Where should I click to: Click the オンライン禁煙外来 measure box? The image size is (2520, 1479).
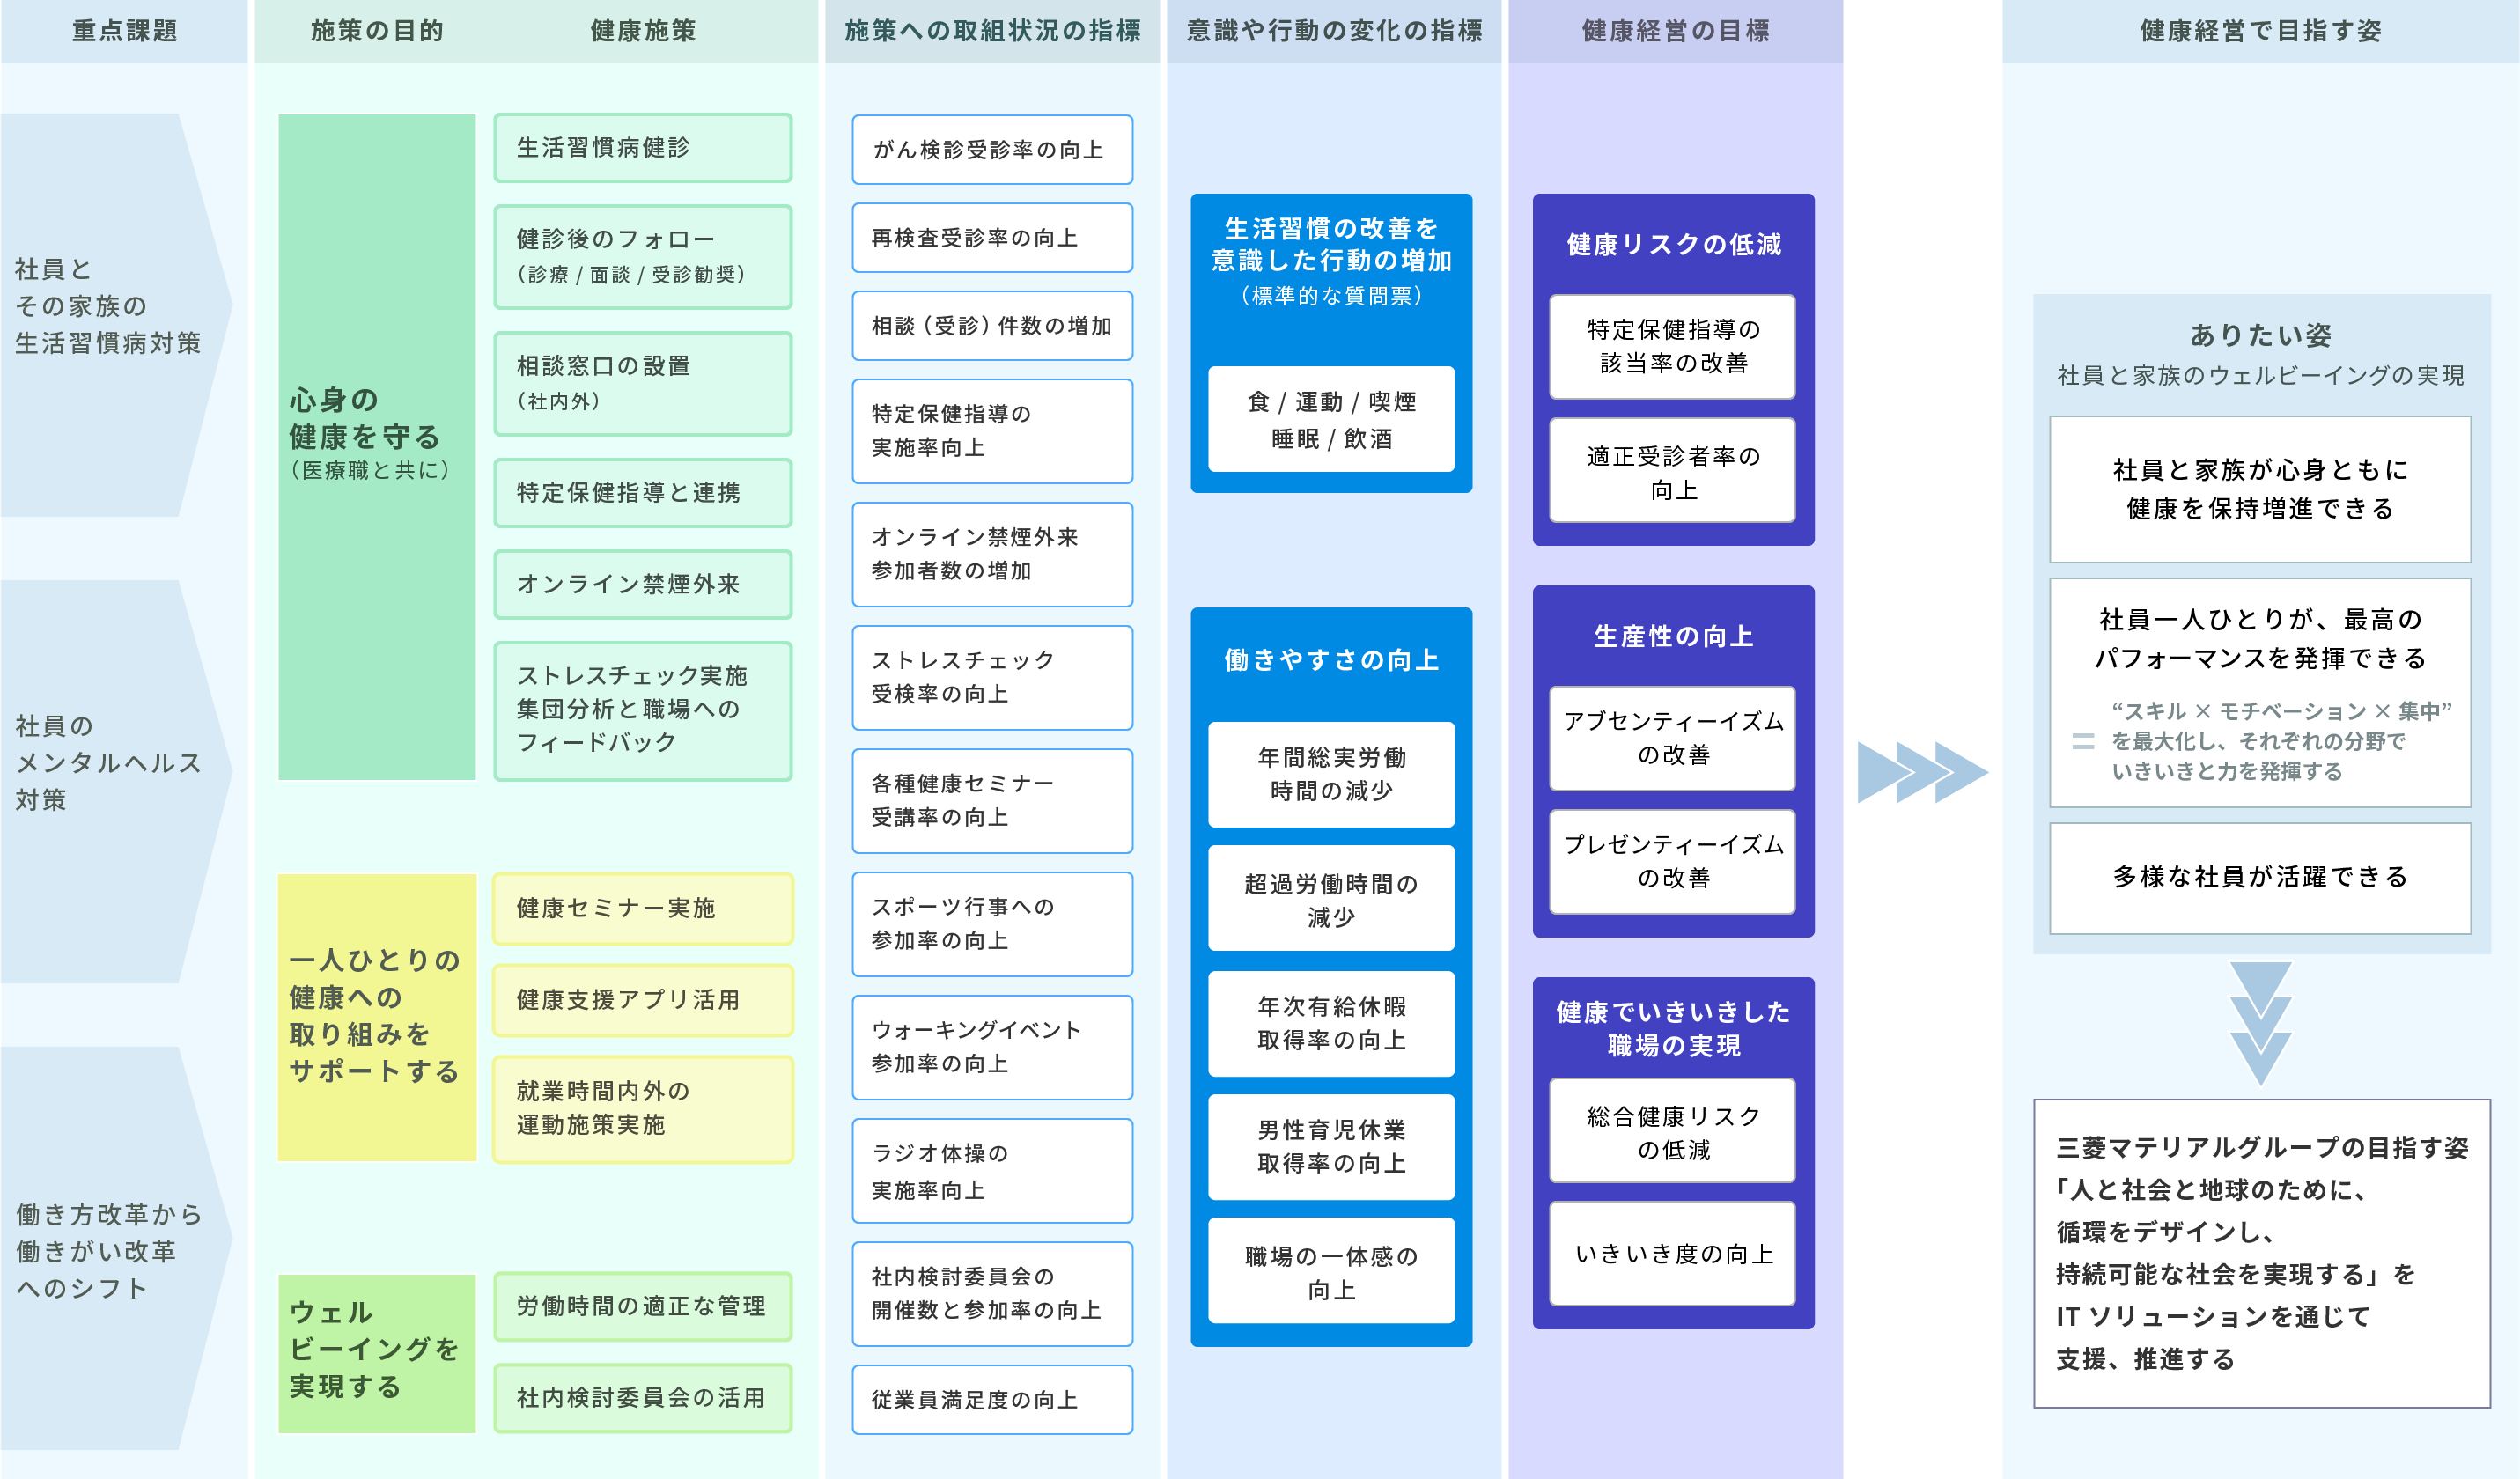pyautogui.click(x=643, y=584)
